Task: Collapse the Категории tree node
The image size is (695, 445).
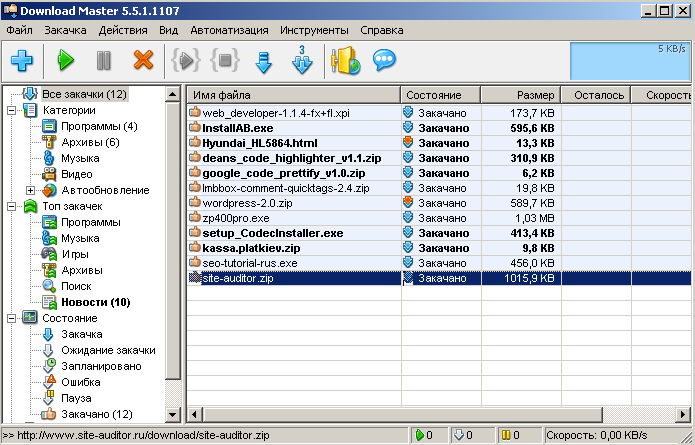Action: (12, 110)
